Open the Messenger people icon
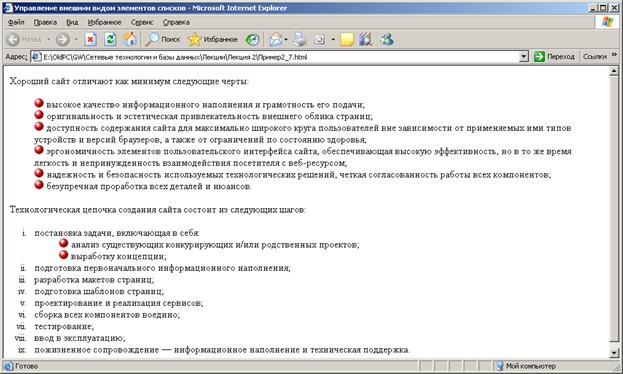The image size is (623, 374). pos(386,39)
